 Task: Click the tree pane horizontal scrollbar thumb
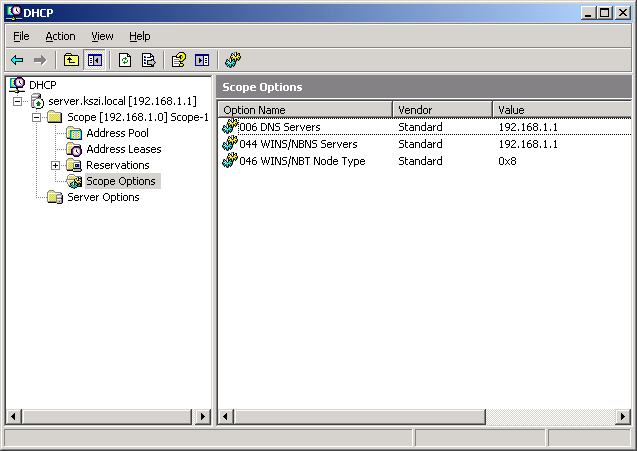(107, 416)
